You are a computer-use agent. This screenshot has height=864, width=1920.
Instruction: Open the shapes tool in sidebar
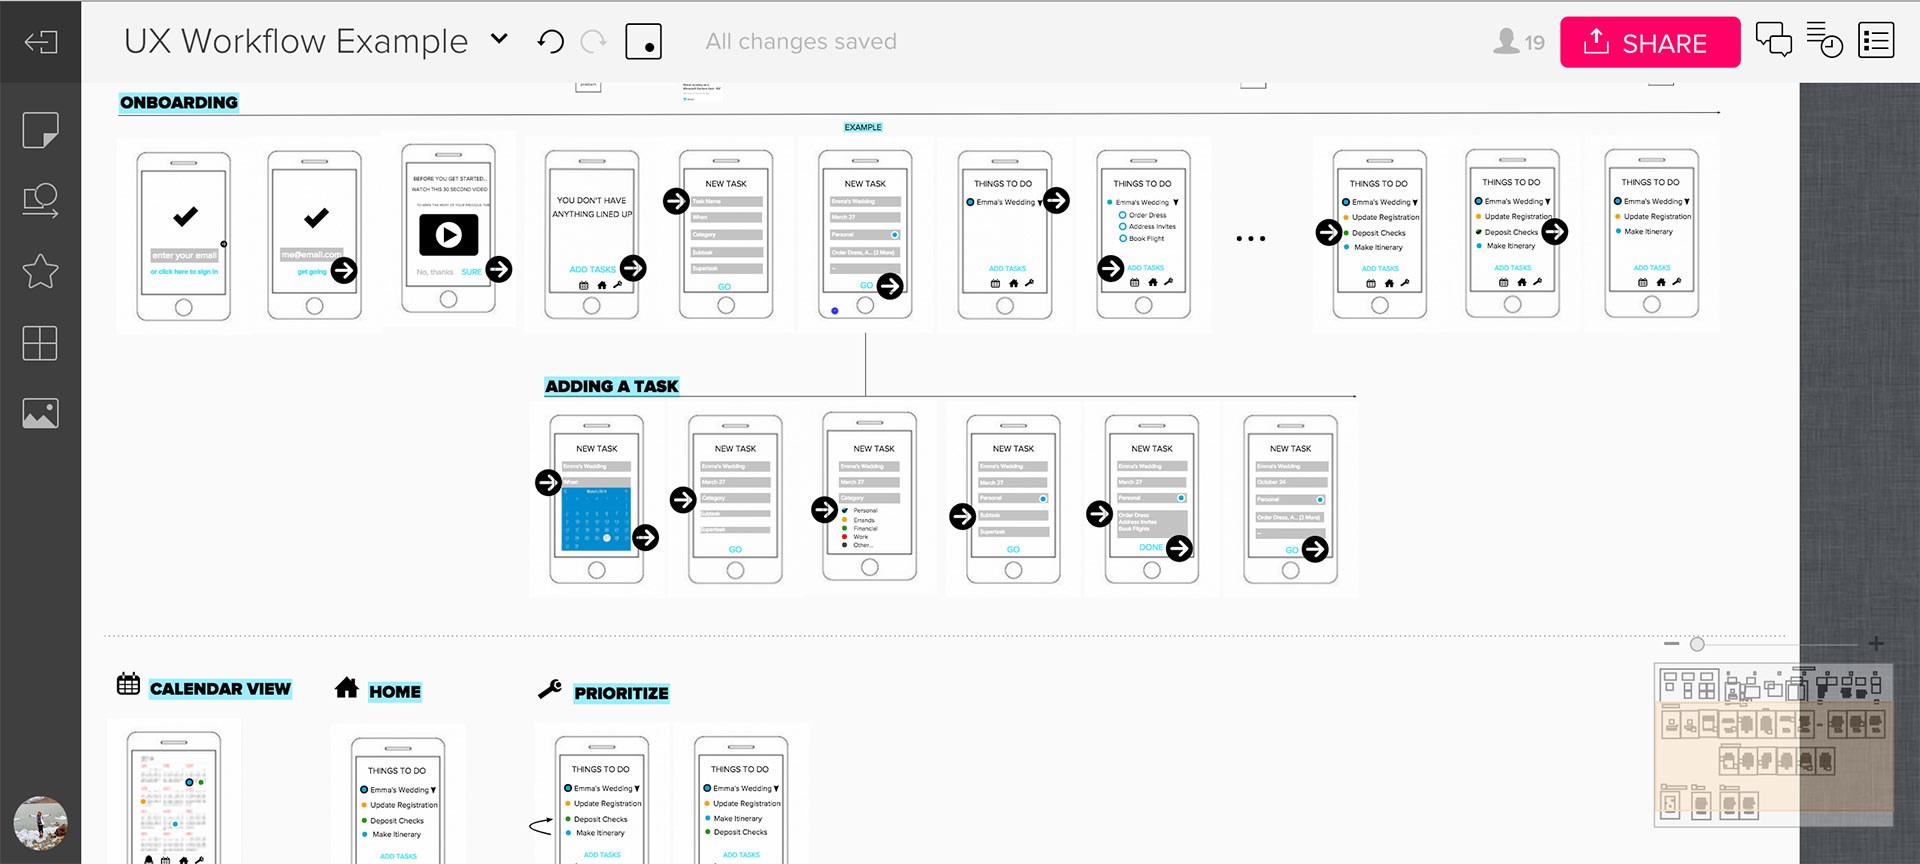(x=40, y=200)
